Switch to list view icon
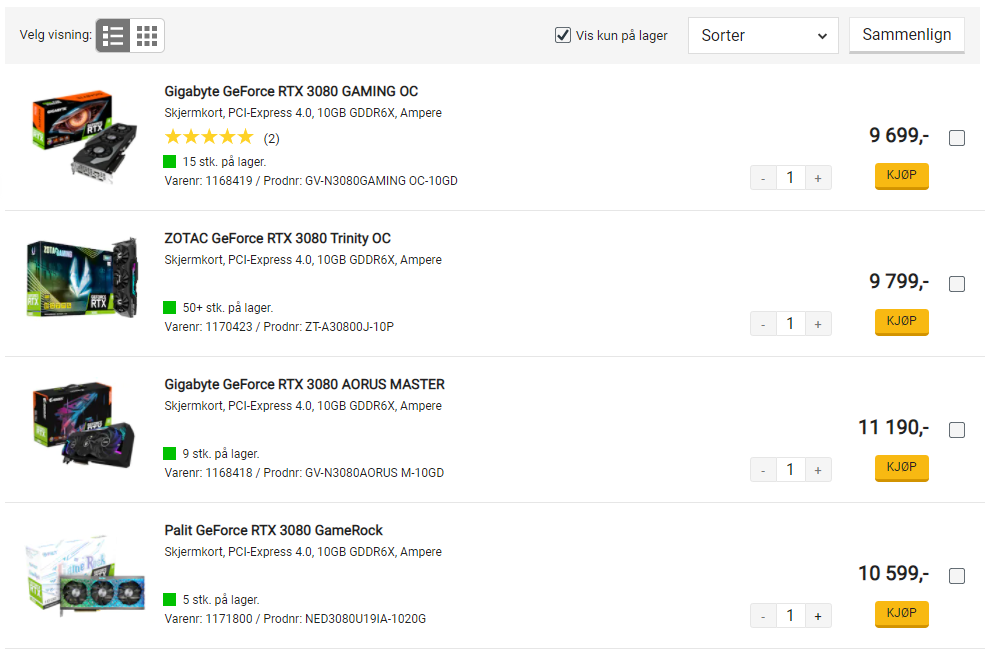Screen dimensions: 991x659 [113, 35]
